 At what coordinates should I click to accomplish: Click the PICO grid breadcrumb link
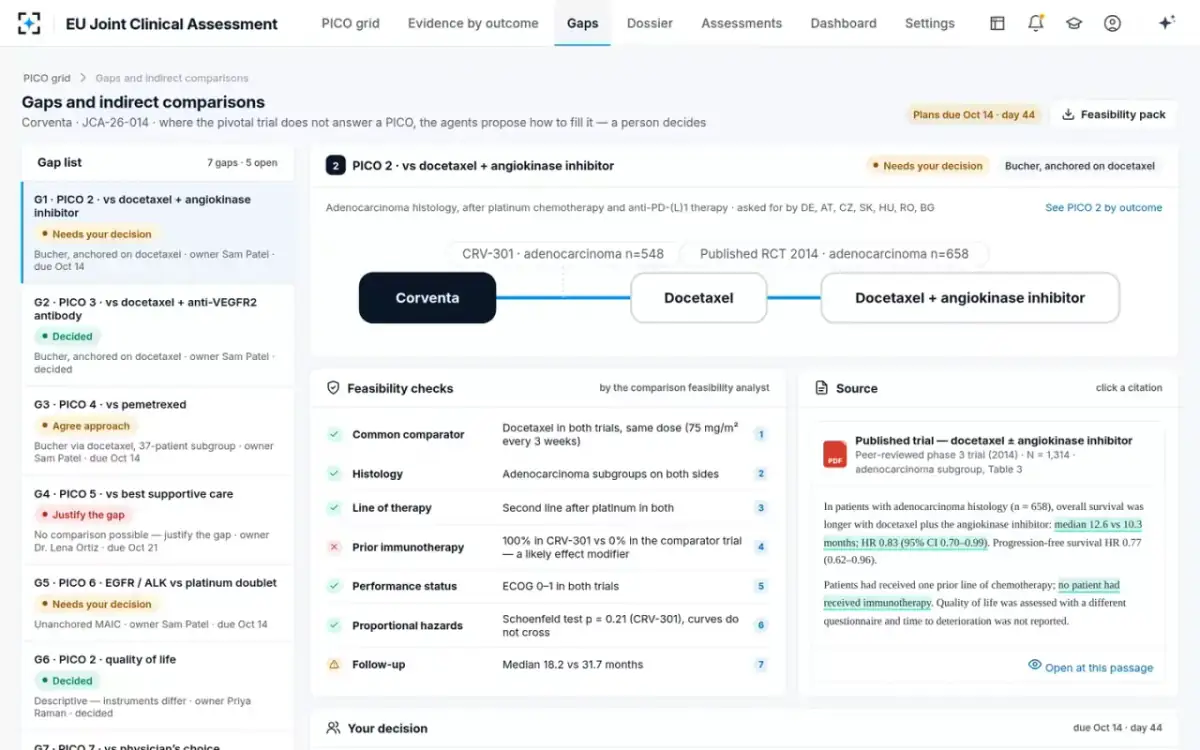coord(47,78)
